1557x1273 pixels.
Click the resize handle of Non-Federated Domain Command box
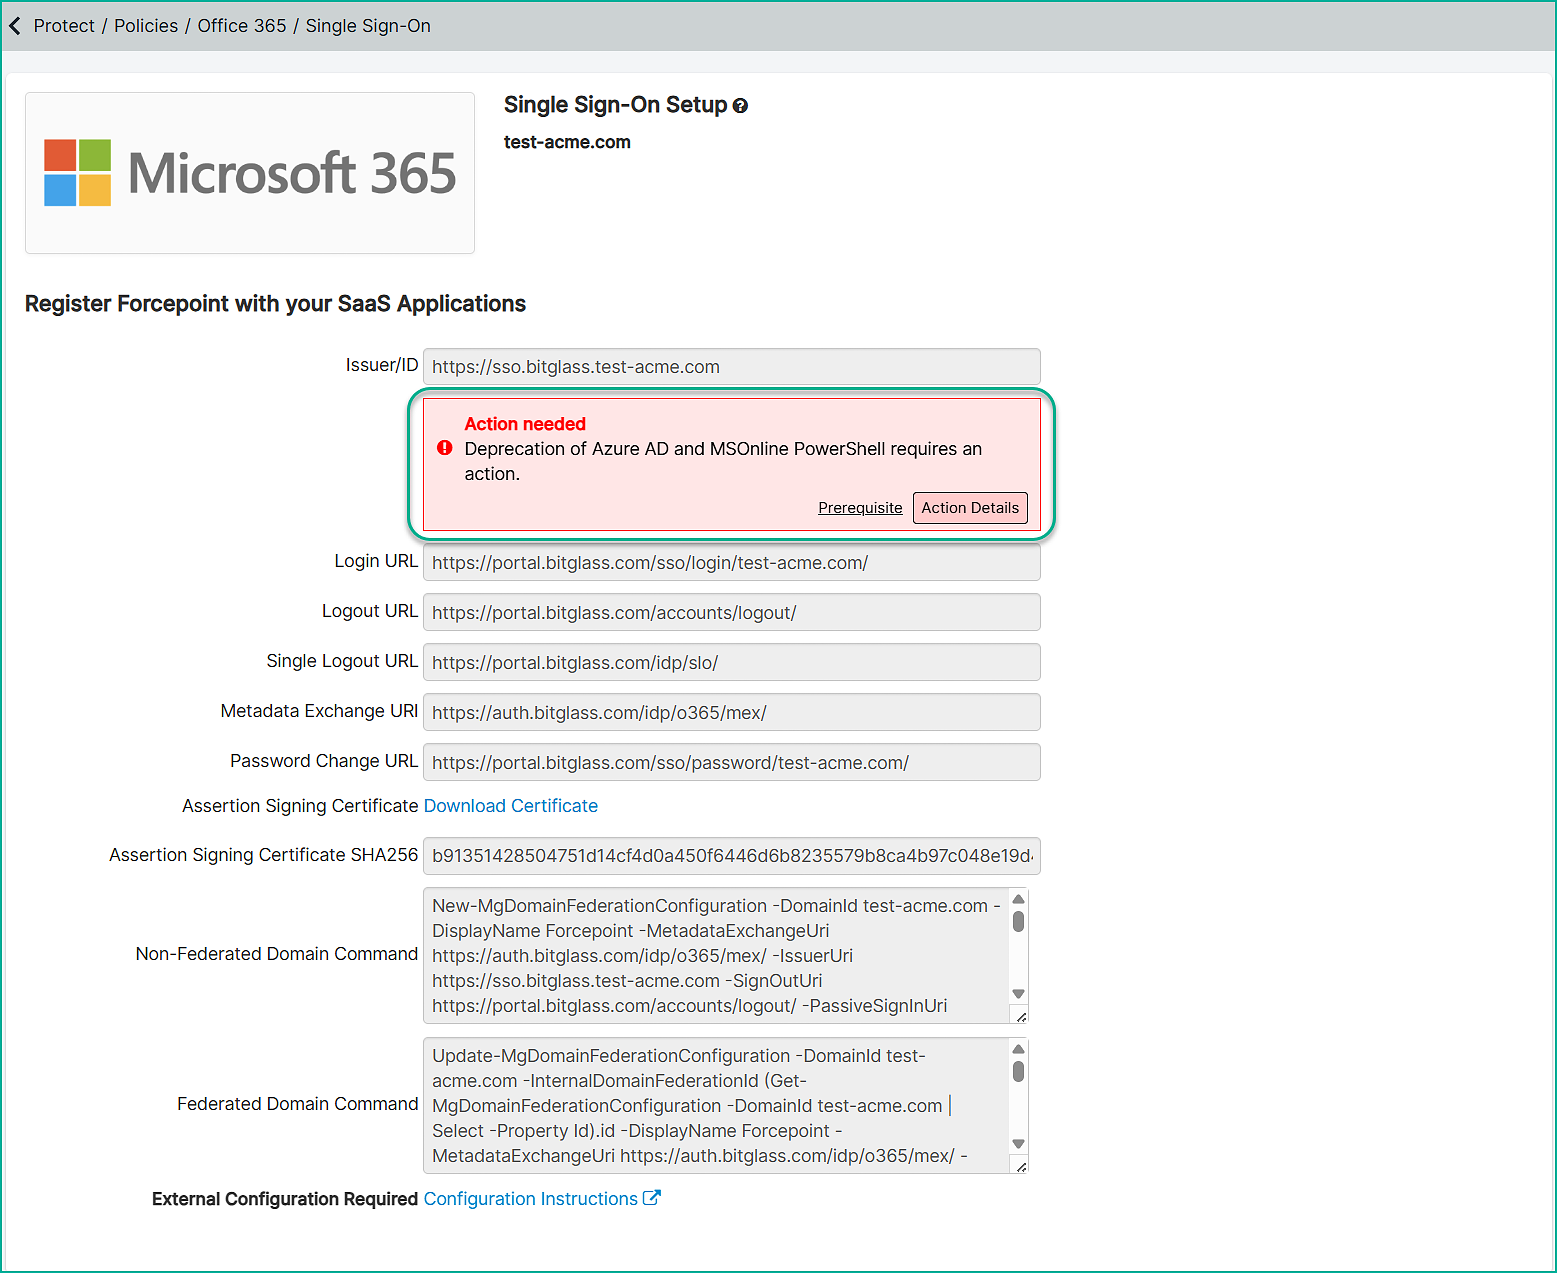tap(1020, 1016)
